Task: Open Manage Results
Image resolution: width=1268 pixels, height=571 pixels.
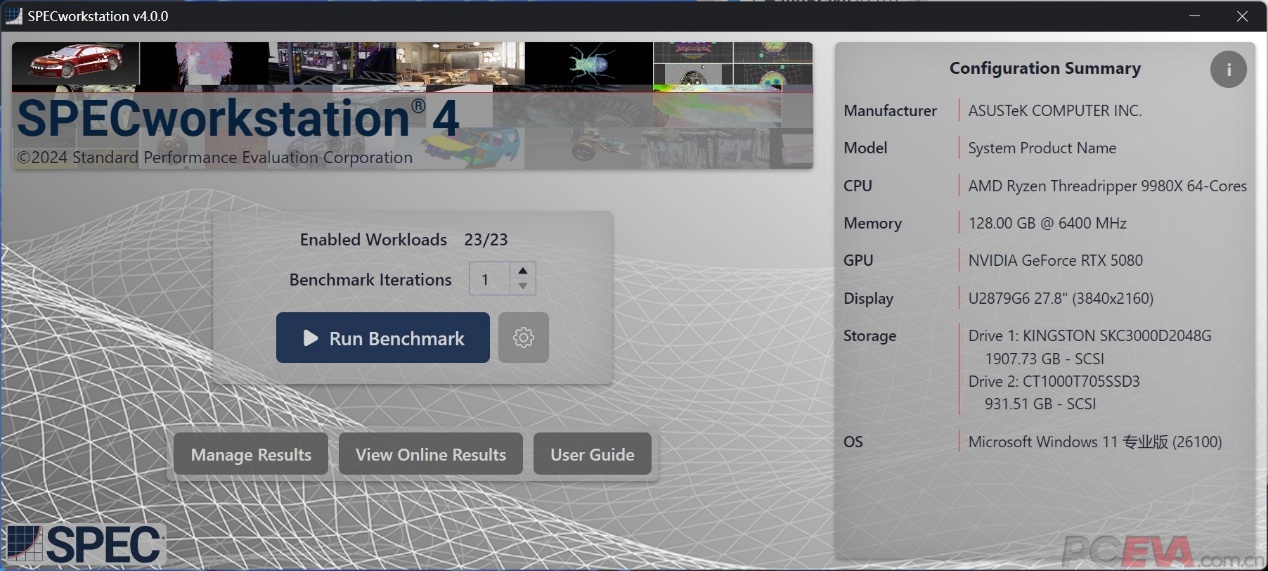Action: (x=251, y=455)
